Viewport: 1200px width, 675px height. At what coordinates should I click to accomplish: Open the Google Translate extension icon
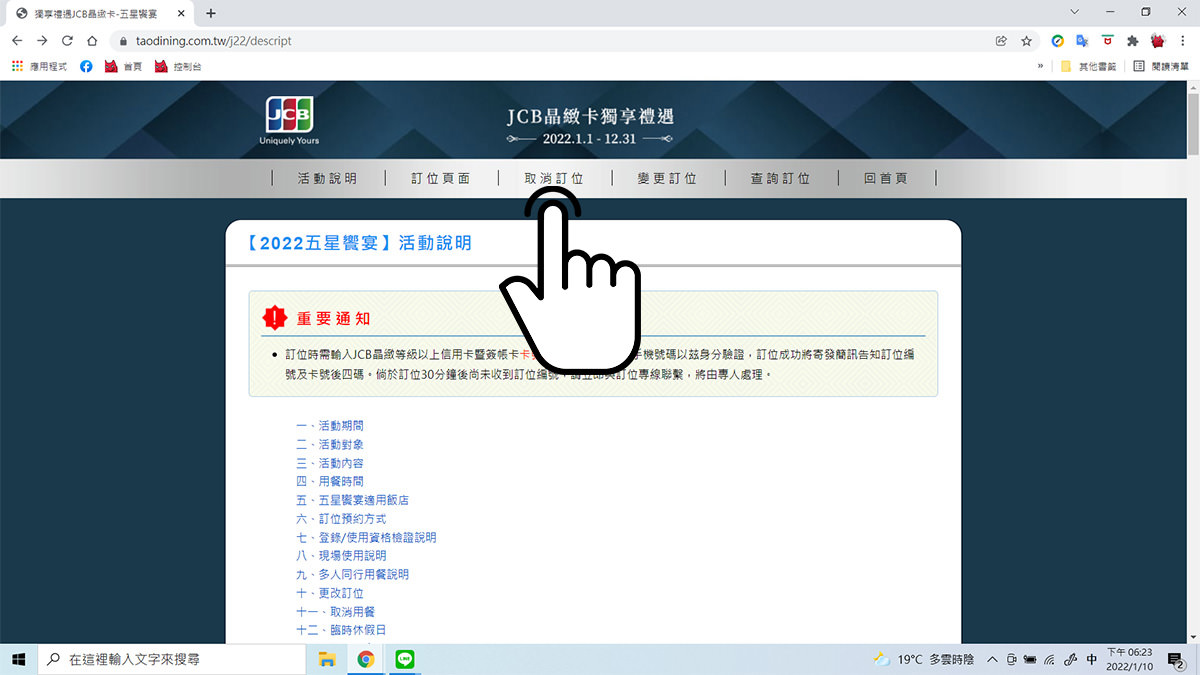click(x=1082, y=41)
